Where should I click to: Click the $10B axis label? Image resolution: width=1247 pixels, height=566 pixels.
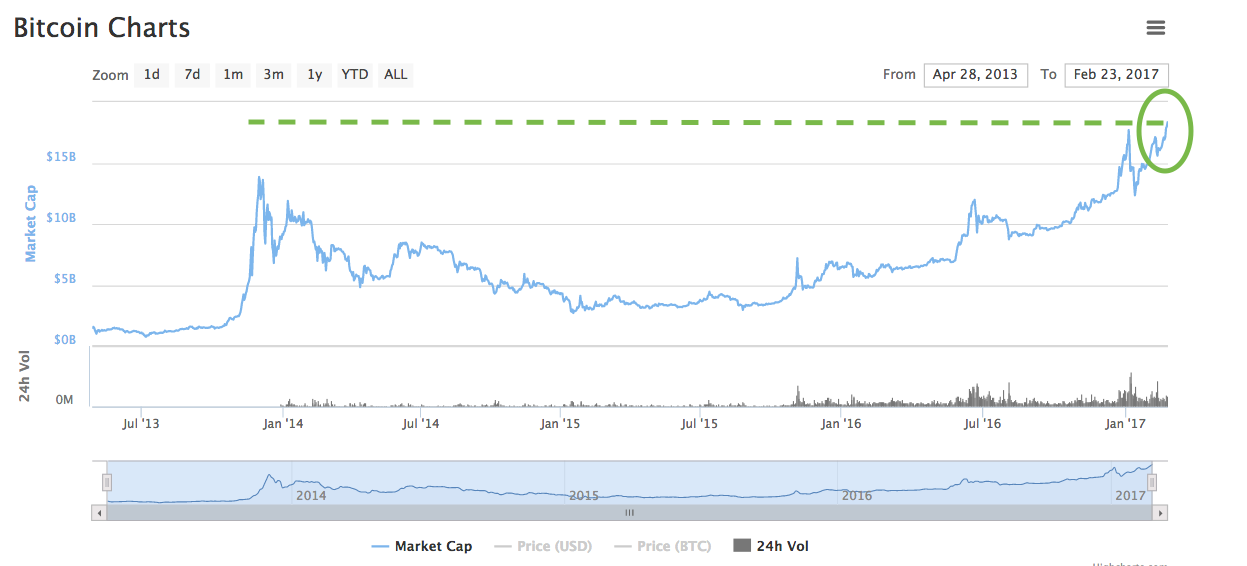[x=60, y=218]
